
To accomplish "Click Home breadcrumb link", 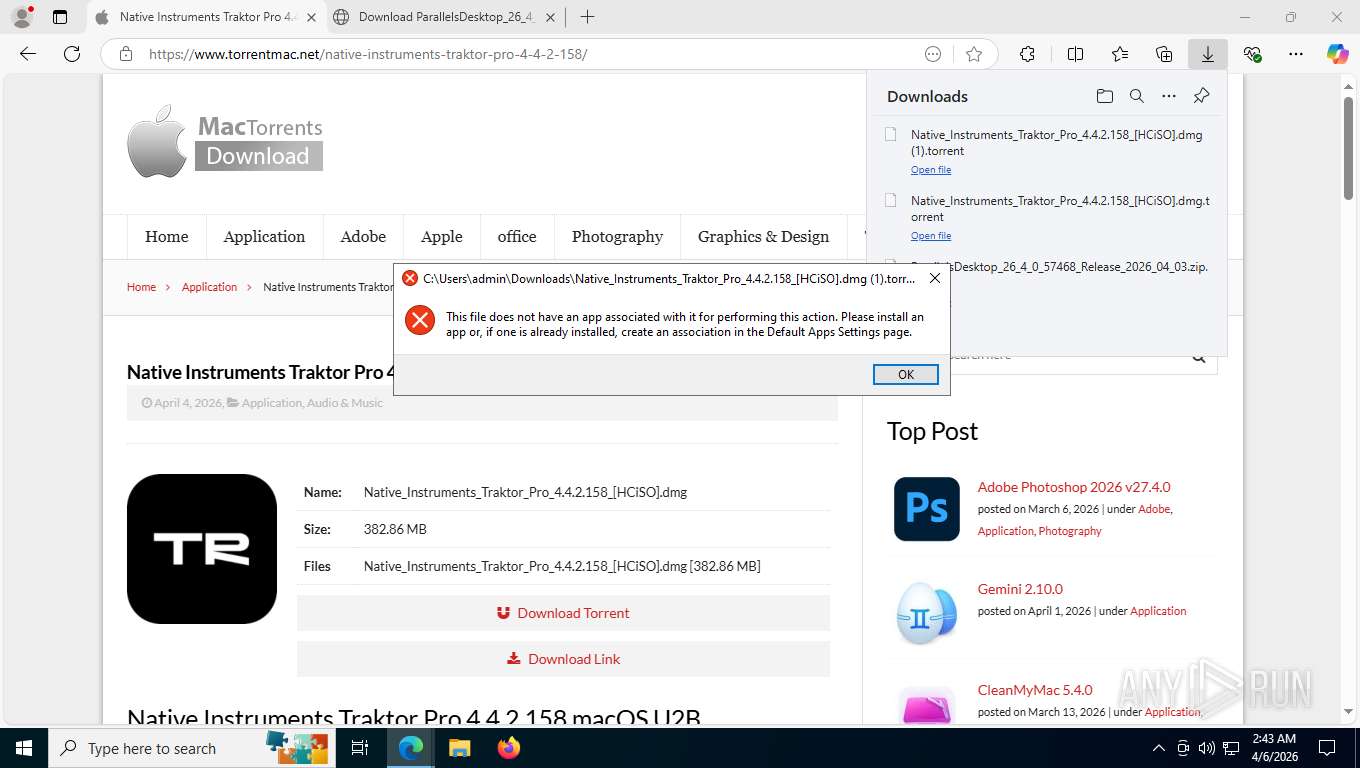I will click(x=141, y=287).
